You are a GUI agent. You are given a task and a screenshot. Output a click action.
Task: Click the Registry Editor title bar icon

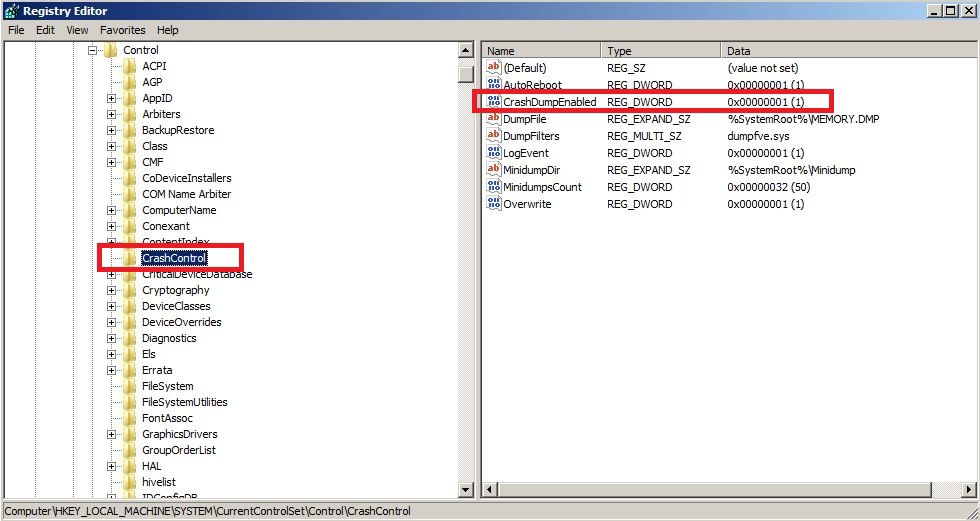coord(11,11)
